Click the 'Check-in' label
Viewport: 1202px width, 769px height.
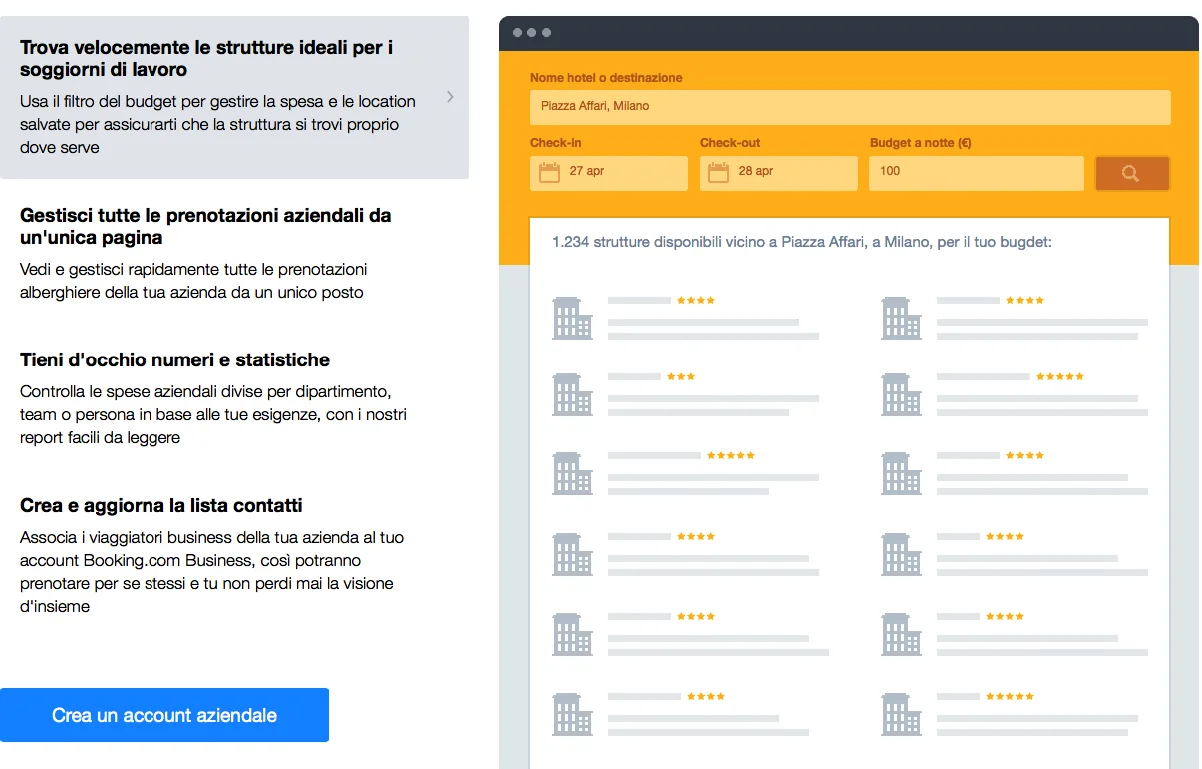(x=556, y=142)
